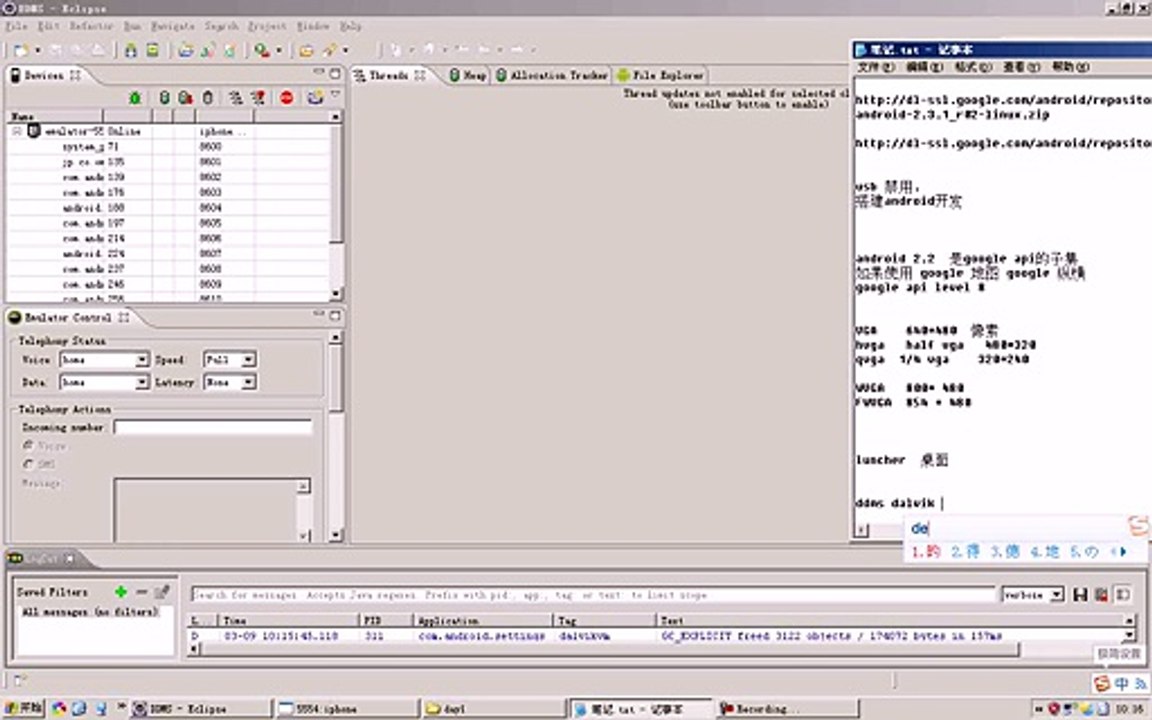The image size is (1152, 720).
Task: Remove the selected LogCat filter with the minus icon
Action: (142, 591)
